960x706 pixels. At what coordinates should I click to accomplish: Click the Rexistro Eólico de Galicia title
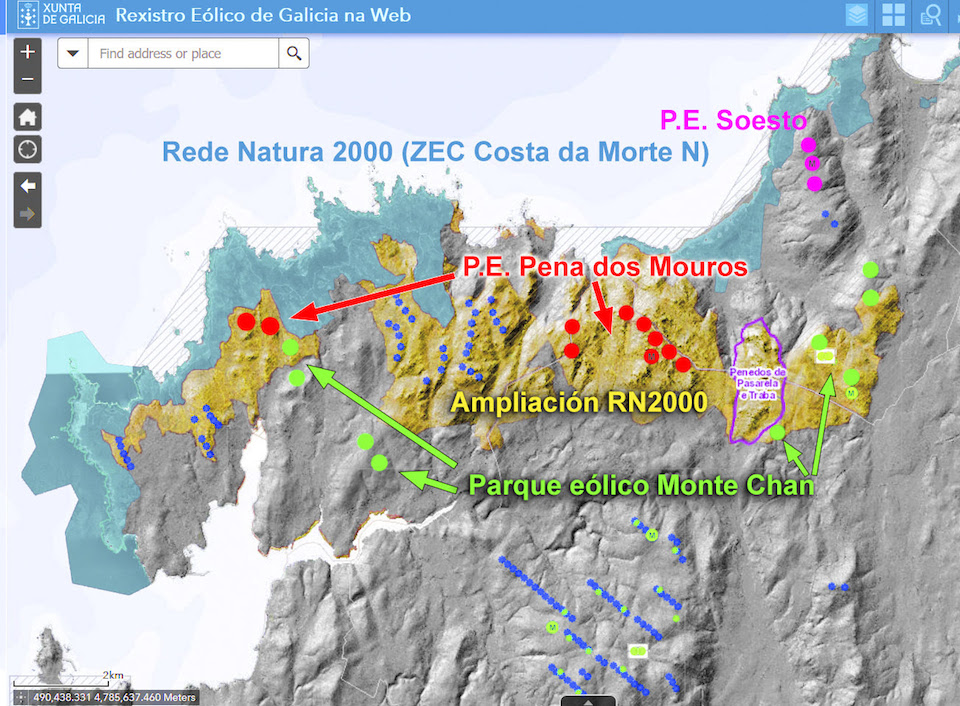[263, 16]
